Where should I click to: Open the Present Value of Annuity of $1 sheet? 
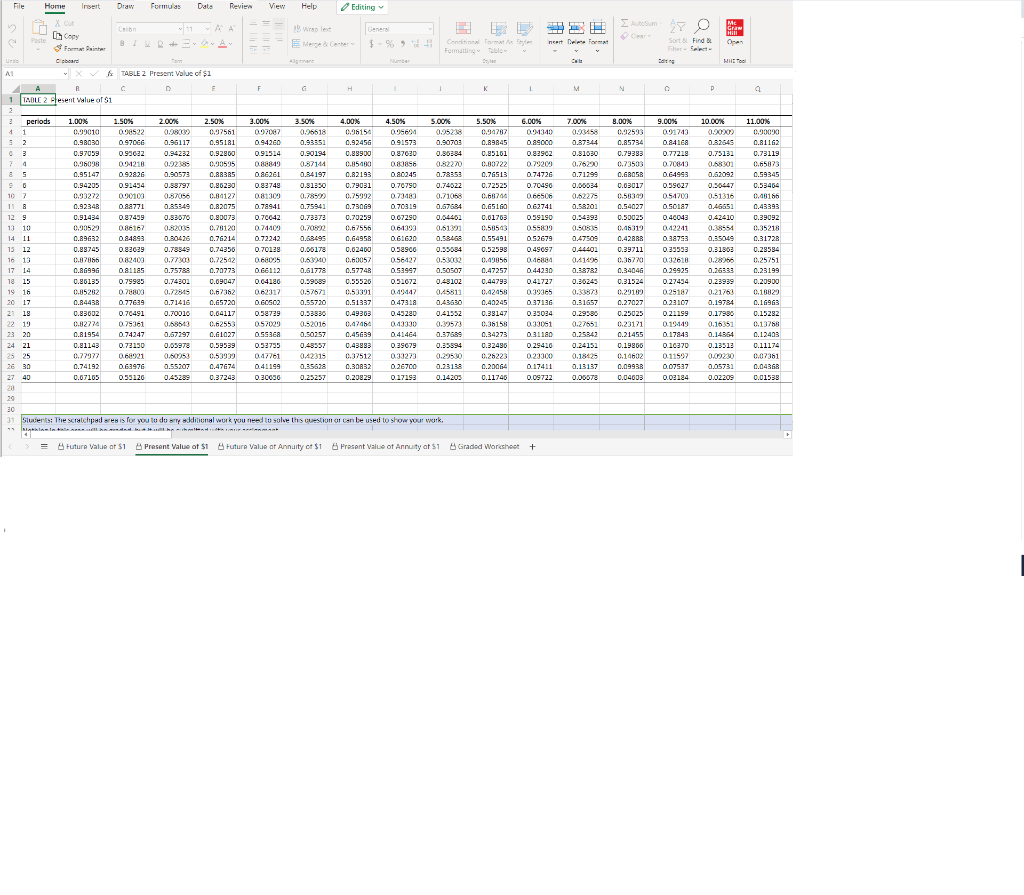tap(386, 447)
